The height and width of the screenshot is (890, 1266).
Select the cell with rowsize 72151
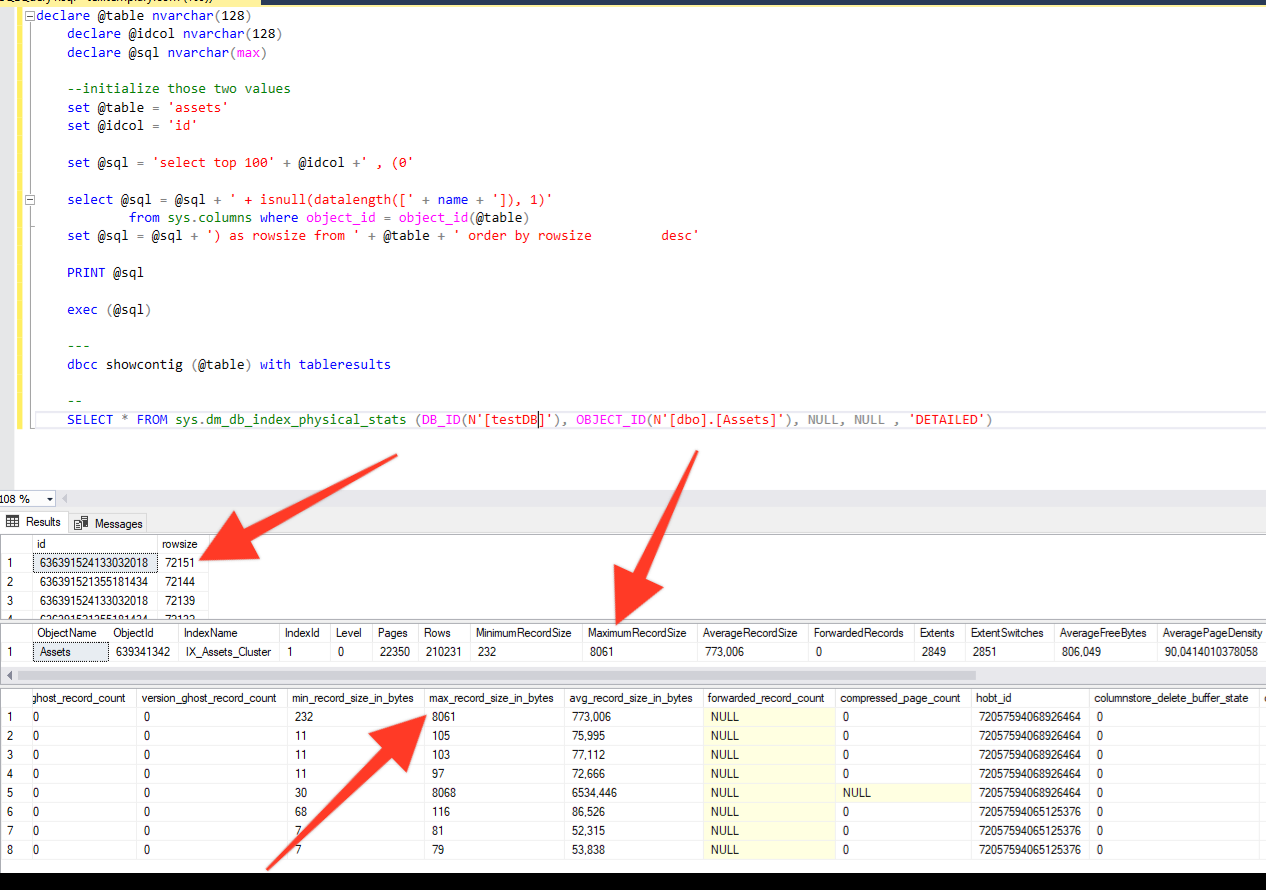tap(180, 563)
